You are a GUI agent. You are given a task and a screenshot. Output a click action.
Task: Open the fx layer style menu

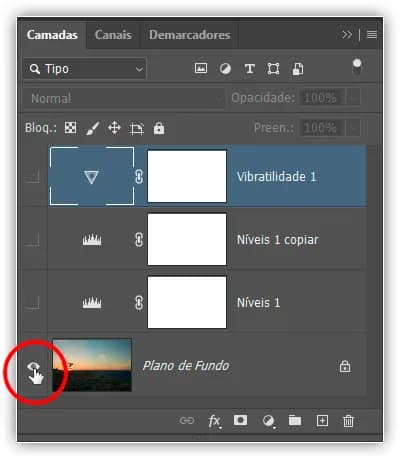[214, 421]
